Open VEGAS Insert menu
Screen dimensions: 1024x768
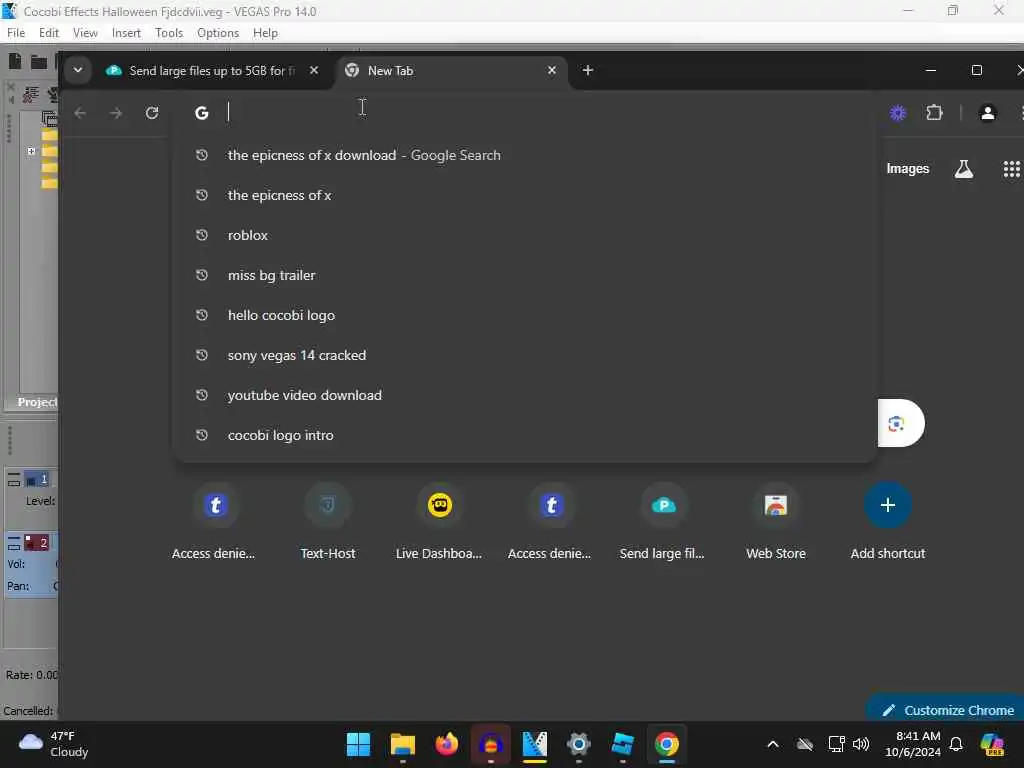pyautogui.click(x=126, y=33)
